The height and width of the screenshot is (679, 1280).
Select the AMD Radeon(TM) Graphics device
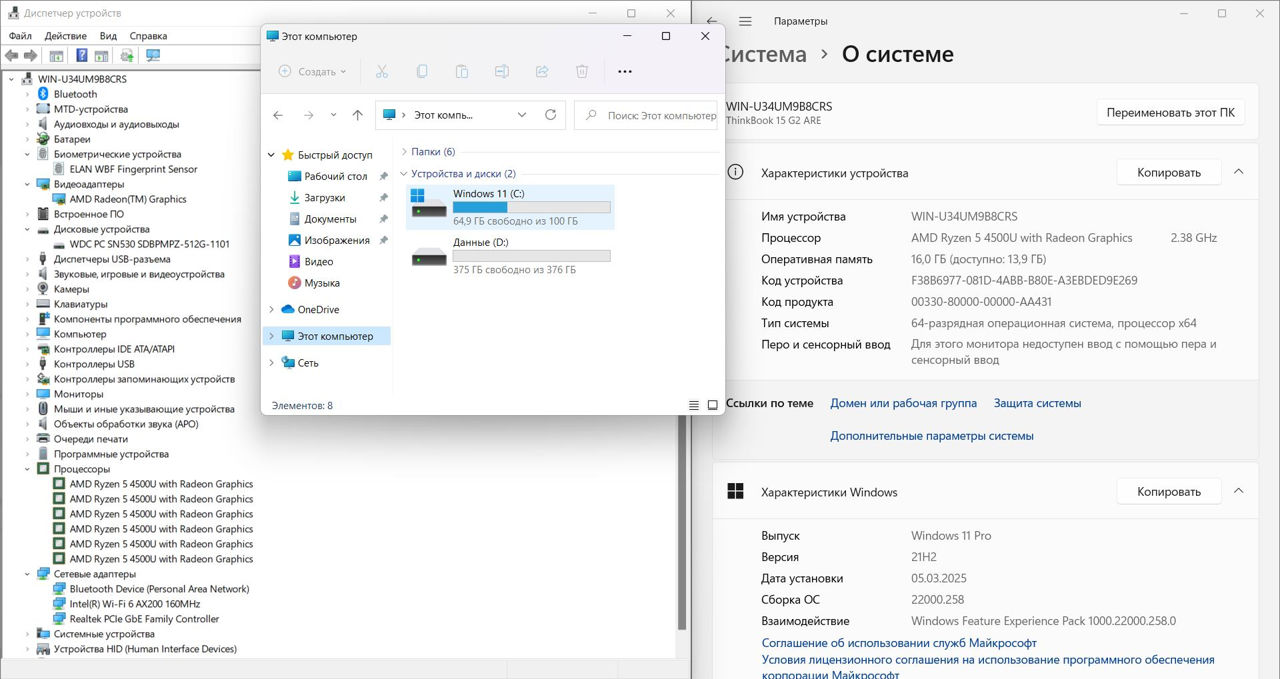point(127,199)
